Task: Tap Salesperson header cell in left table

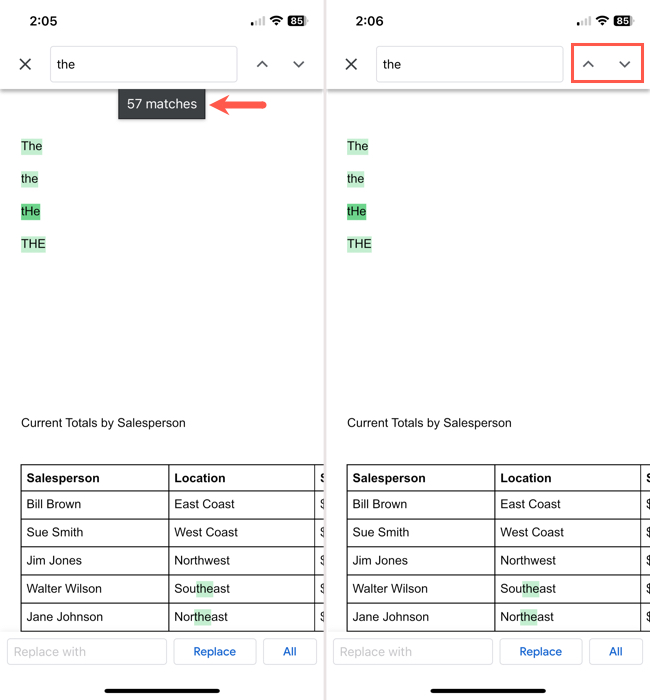Action: tap(95, 478)
